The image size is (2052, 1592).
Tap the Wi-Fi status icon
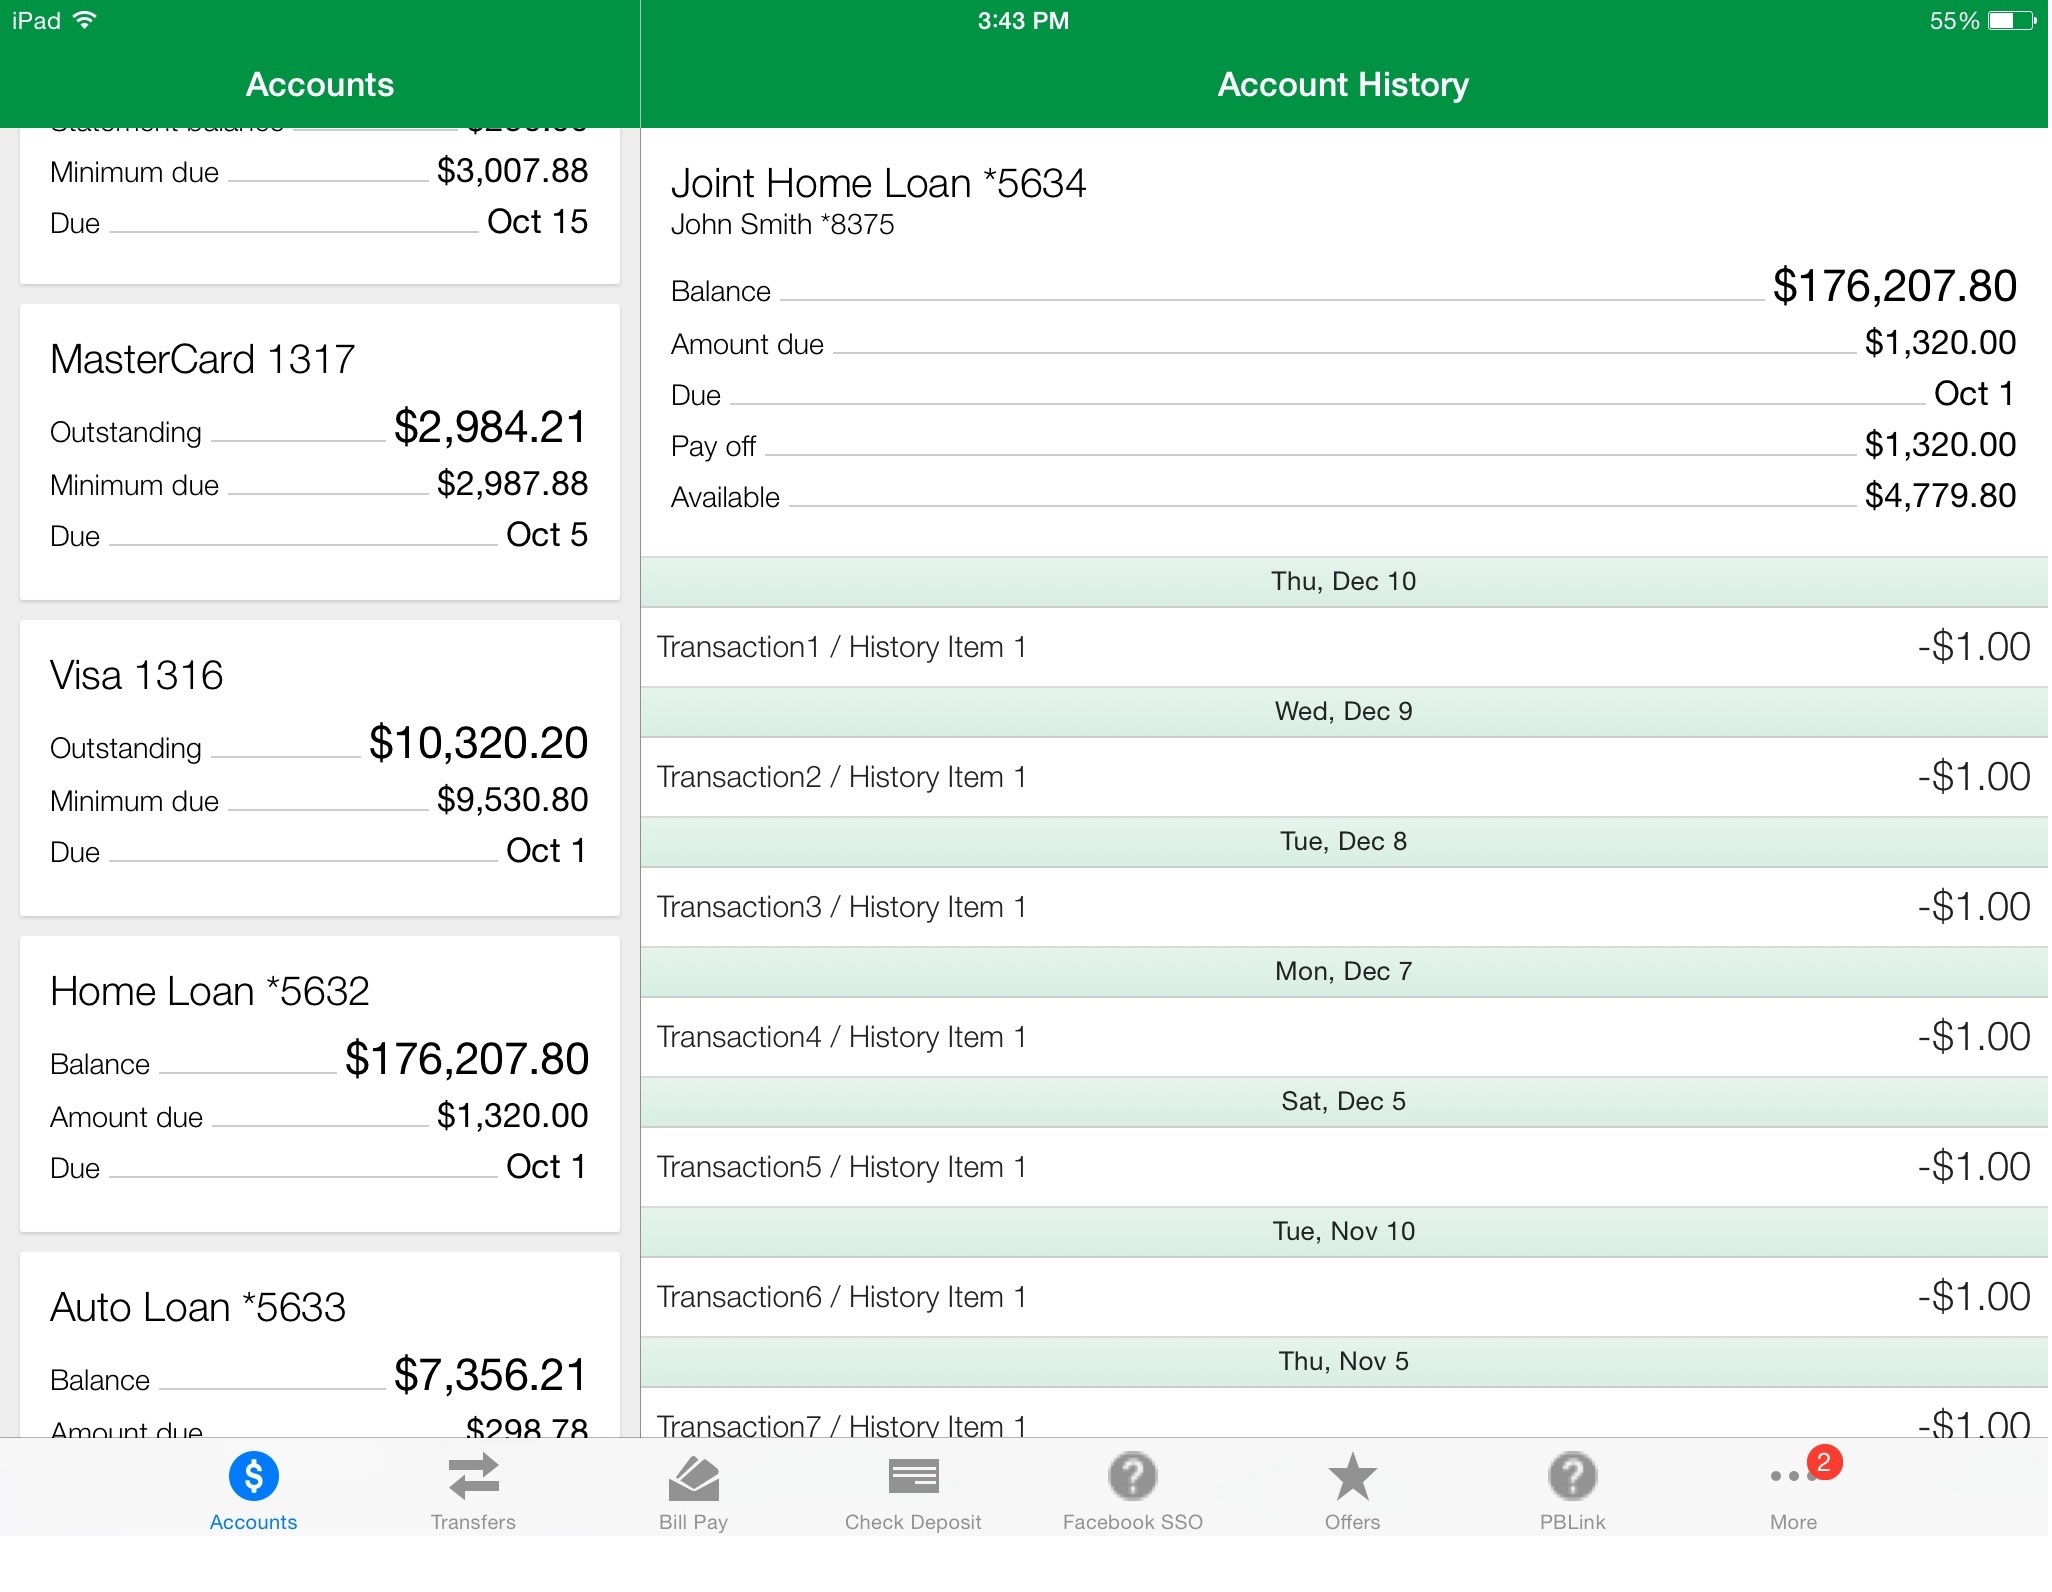tap(85, 20)
